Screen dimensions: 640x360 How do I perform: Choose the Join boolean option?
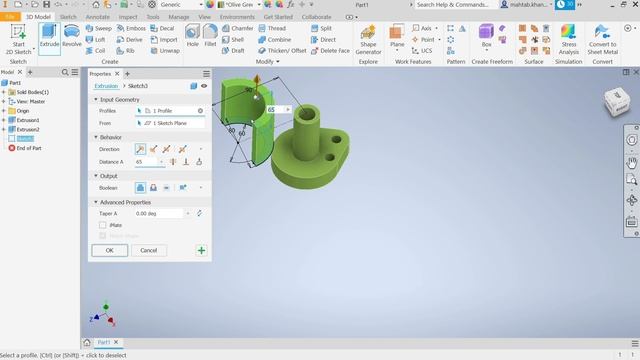[x=140, y=188]
